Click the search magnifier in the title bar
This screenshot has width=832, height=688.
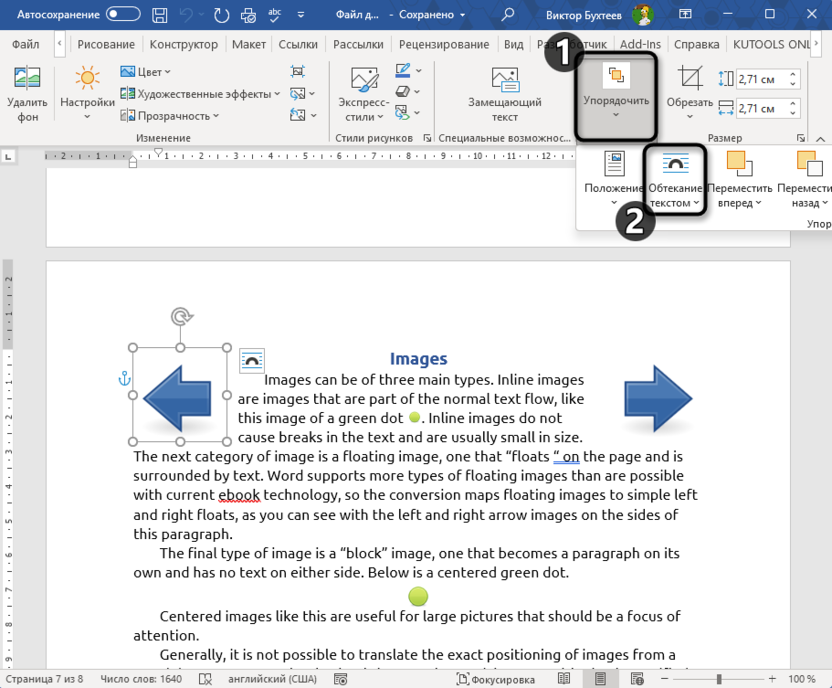(508, 15)
